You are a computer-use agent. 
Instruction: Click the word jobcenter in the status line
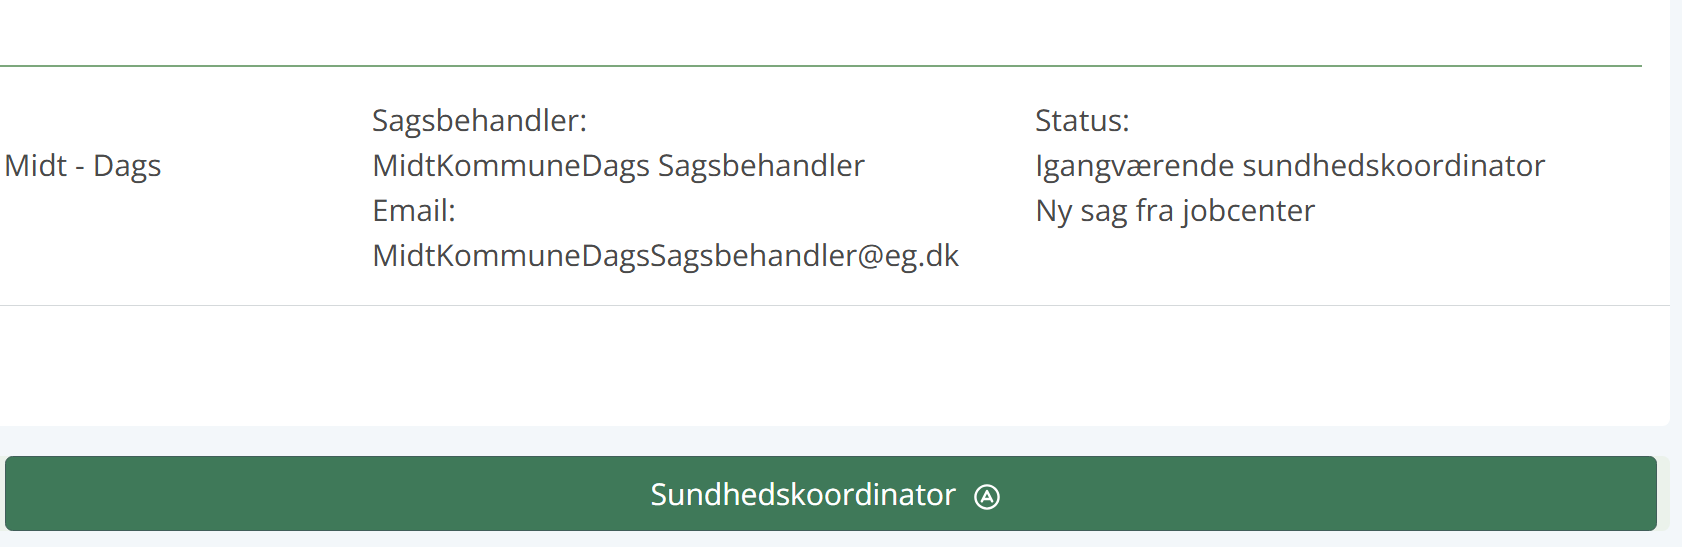(1248, 211)
